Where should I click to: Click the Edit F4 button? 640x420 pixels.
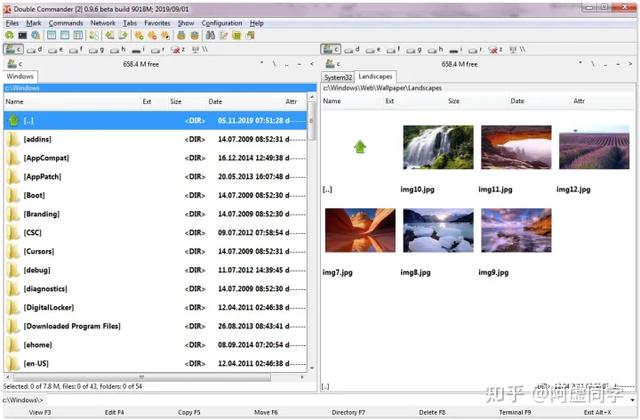pos(114,412)
